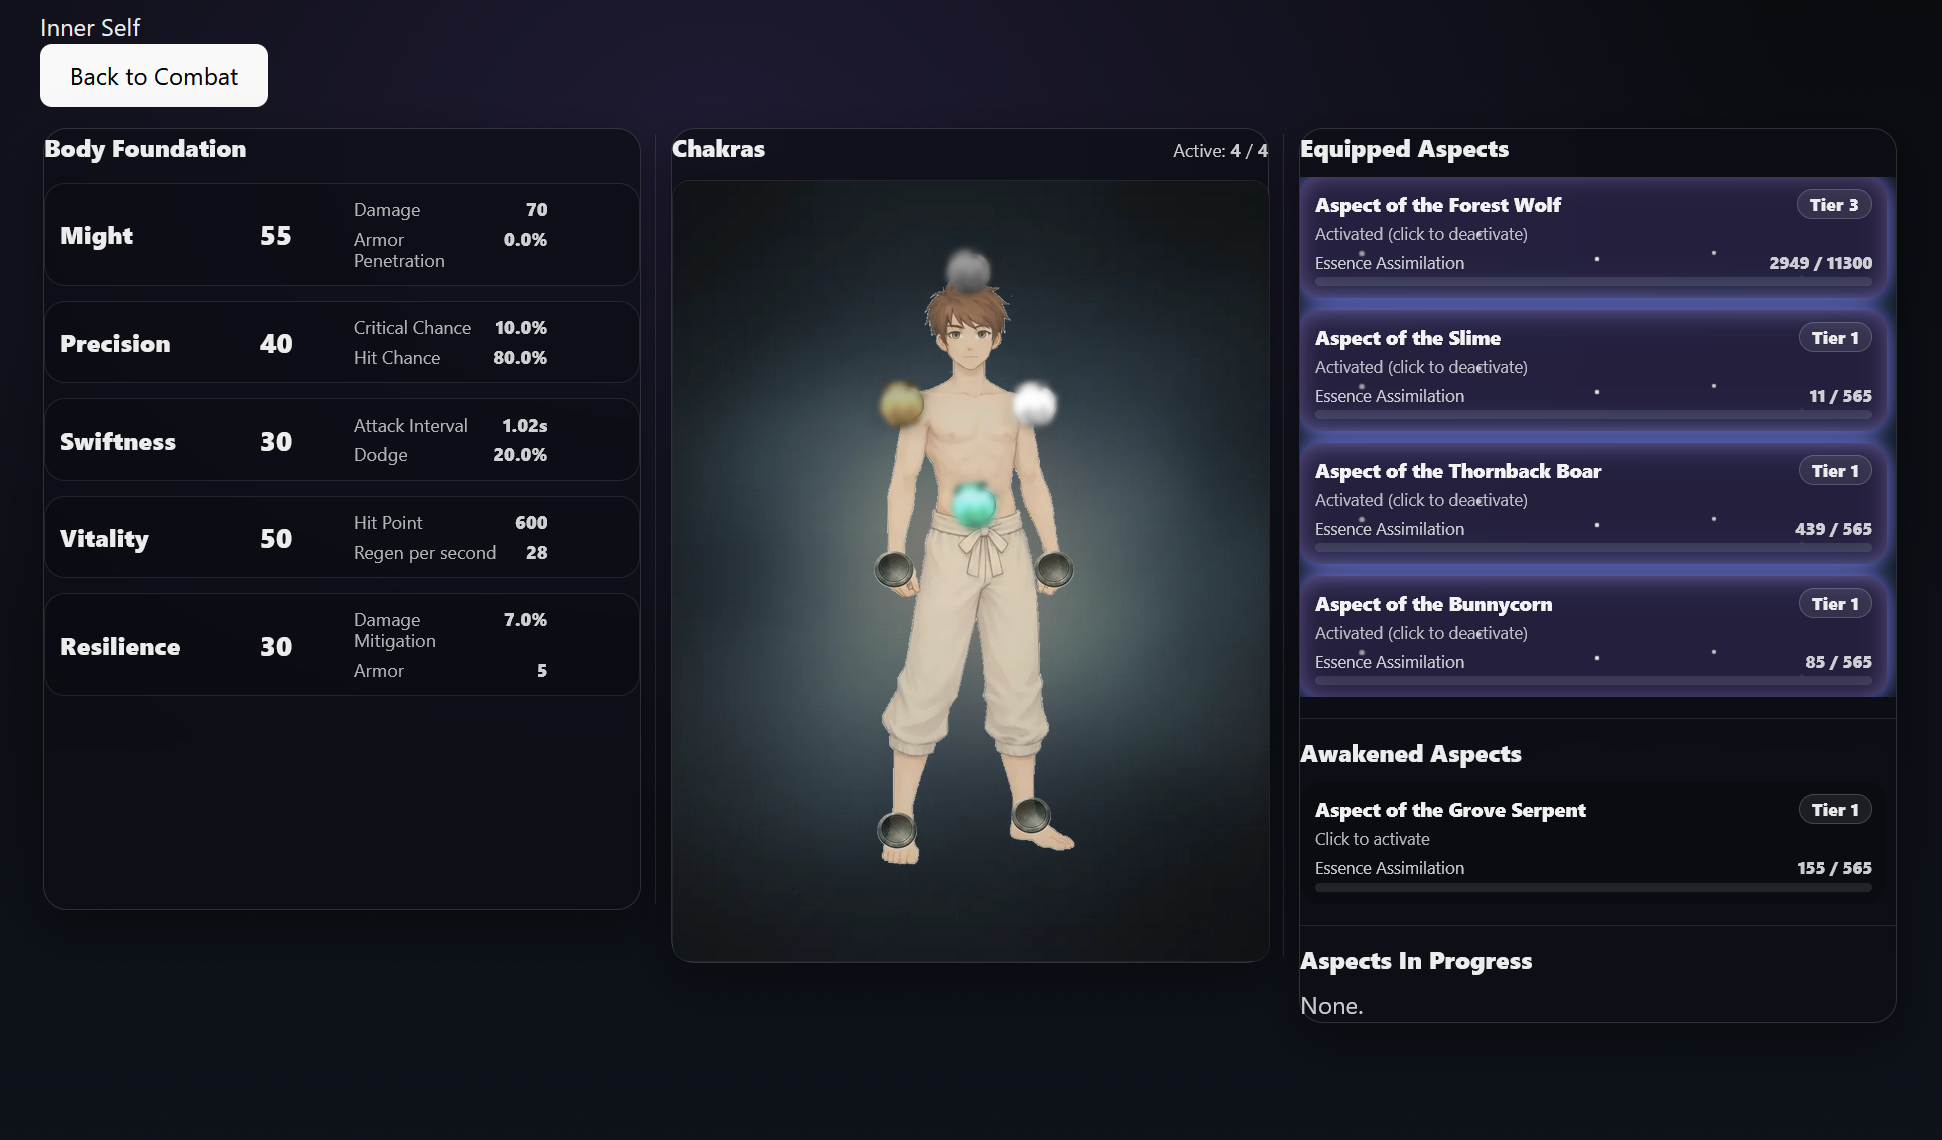Click the empty chakra slot at right wrist
The image size is (1942, 1140).
click(x=894, y=569)
